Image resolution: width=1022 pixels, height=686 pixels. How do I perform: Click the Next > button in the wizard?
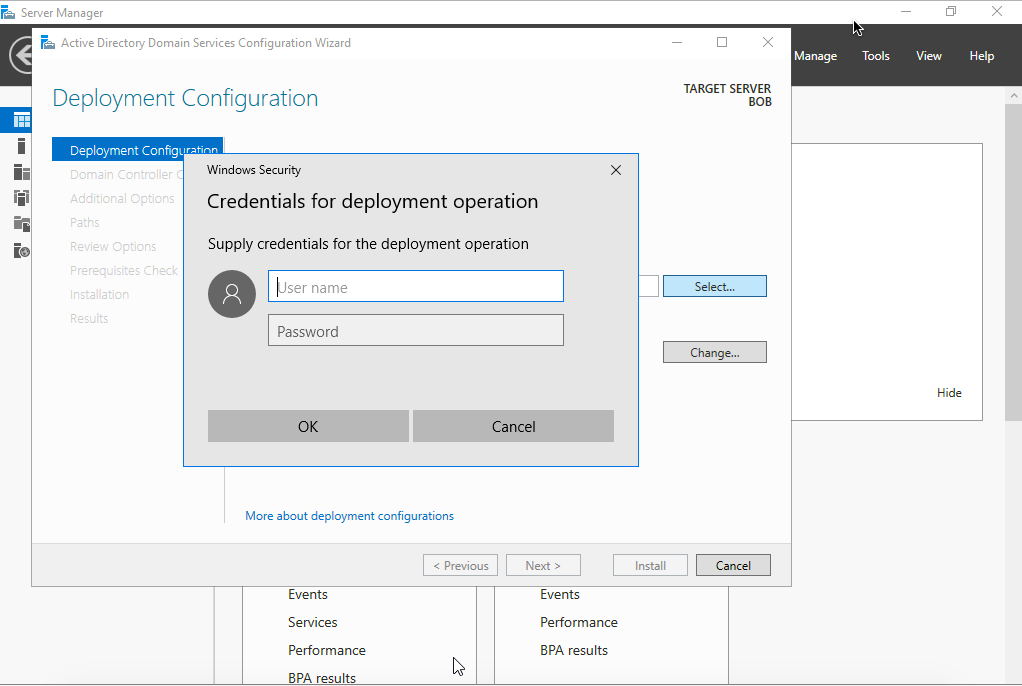[x=543, y=565]
